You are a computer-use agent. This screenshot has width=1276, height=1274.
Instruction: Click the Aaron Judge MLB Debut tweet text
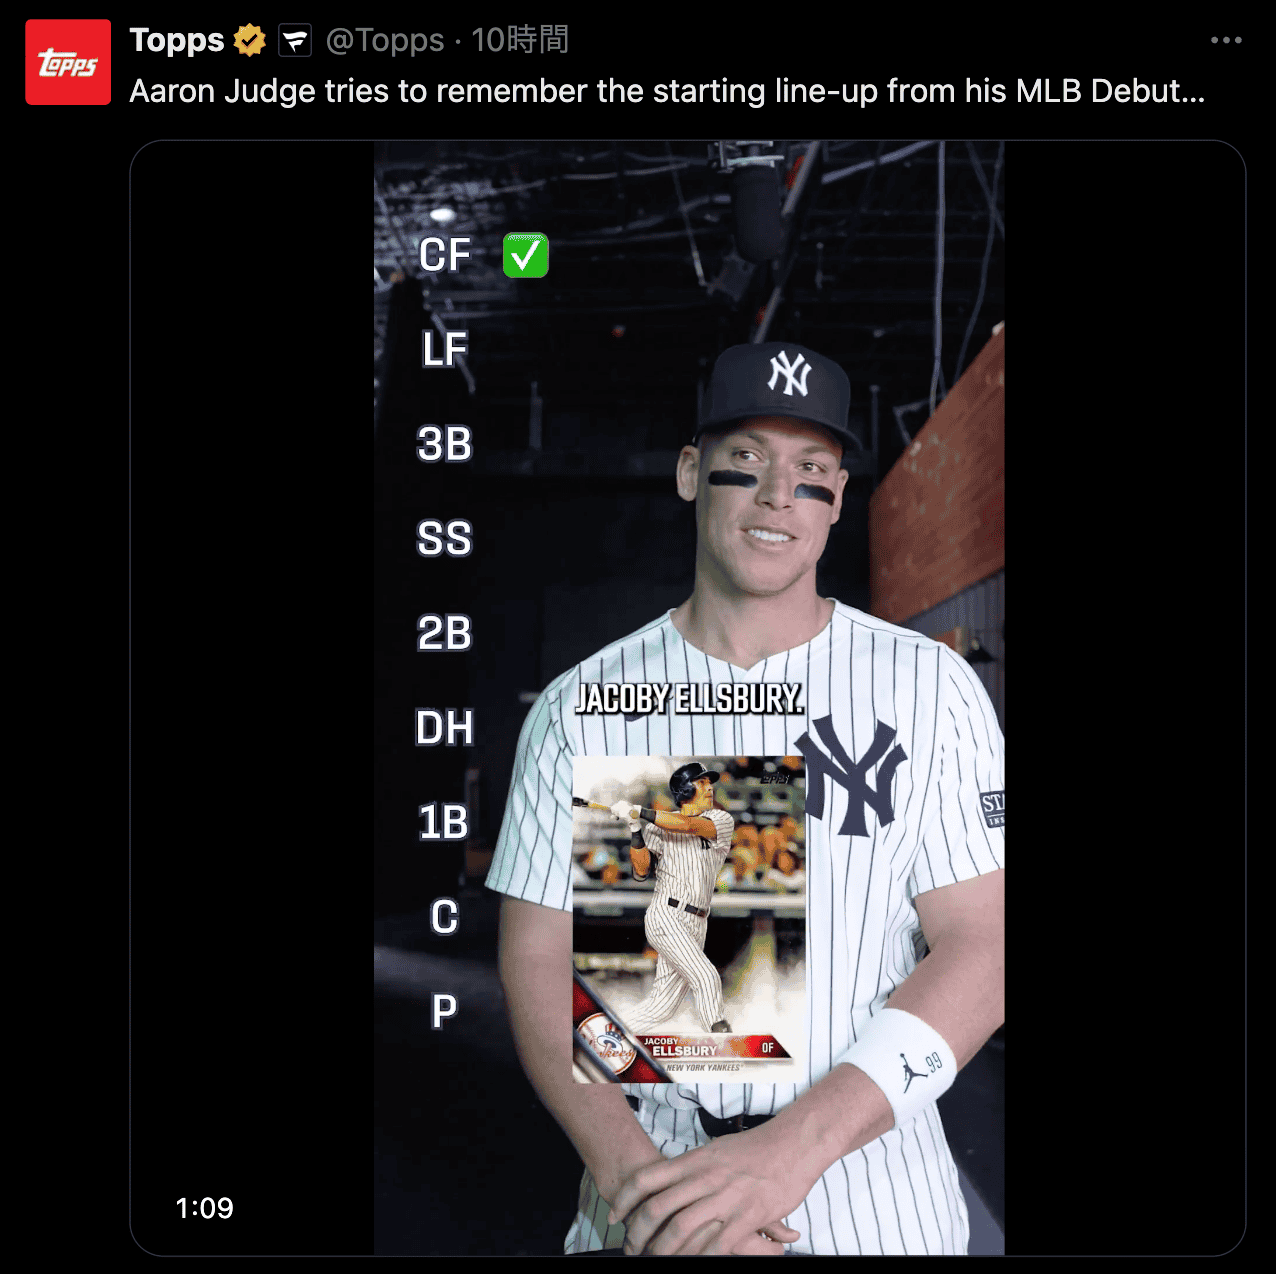pyautogui.click(x=667, y=91)
